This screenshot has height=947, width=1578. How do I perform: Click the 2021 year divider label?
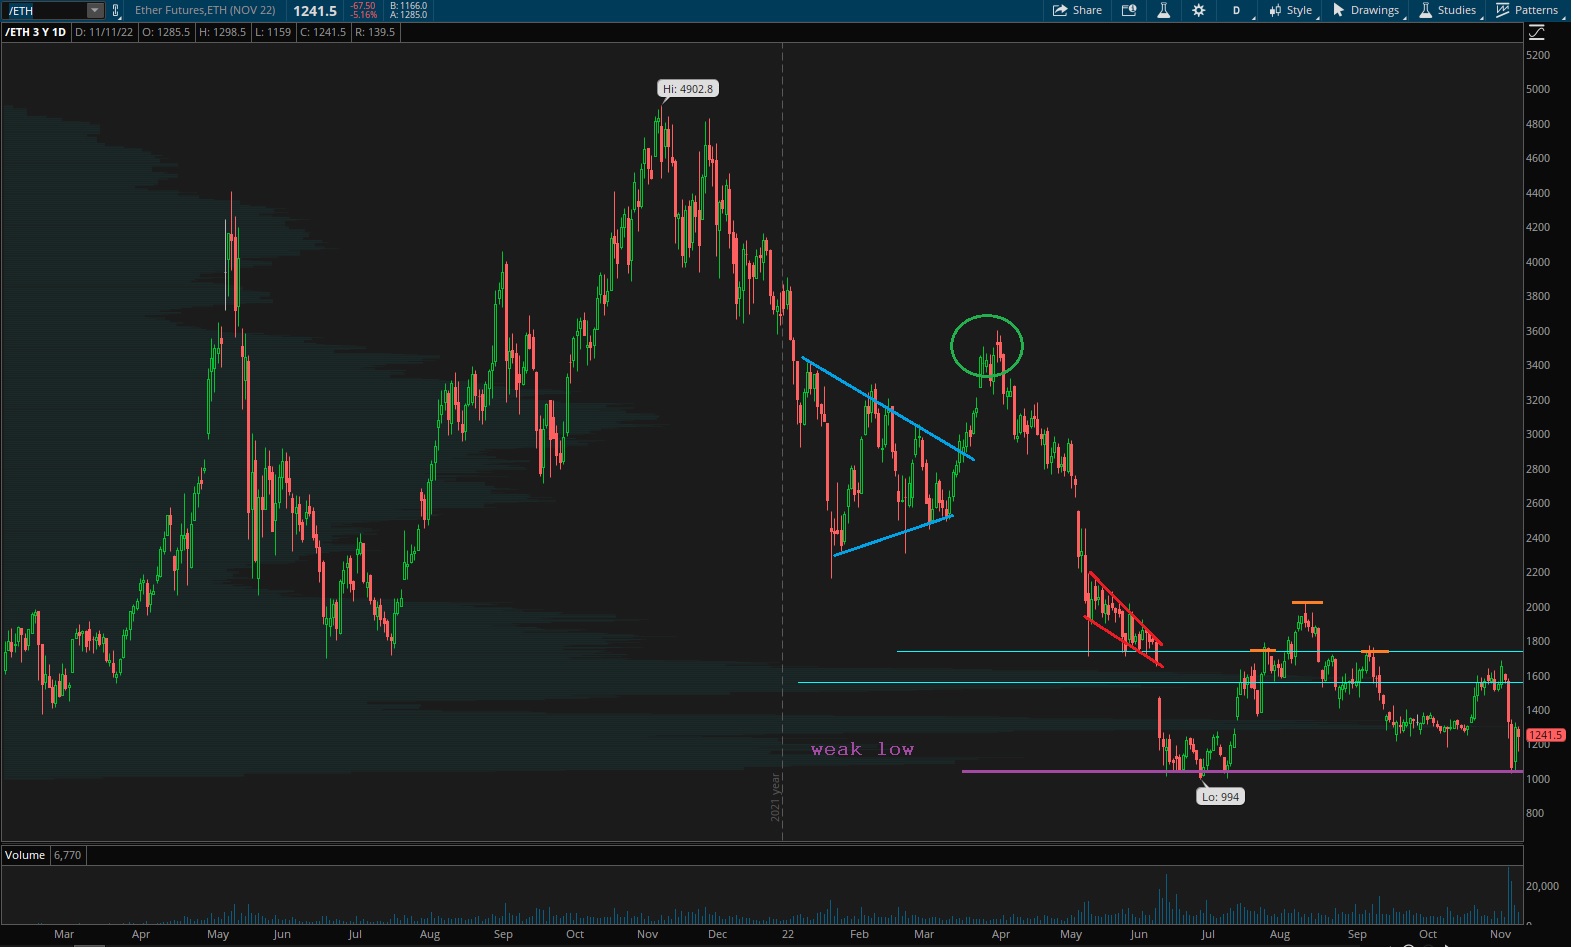click(775, 797)
